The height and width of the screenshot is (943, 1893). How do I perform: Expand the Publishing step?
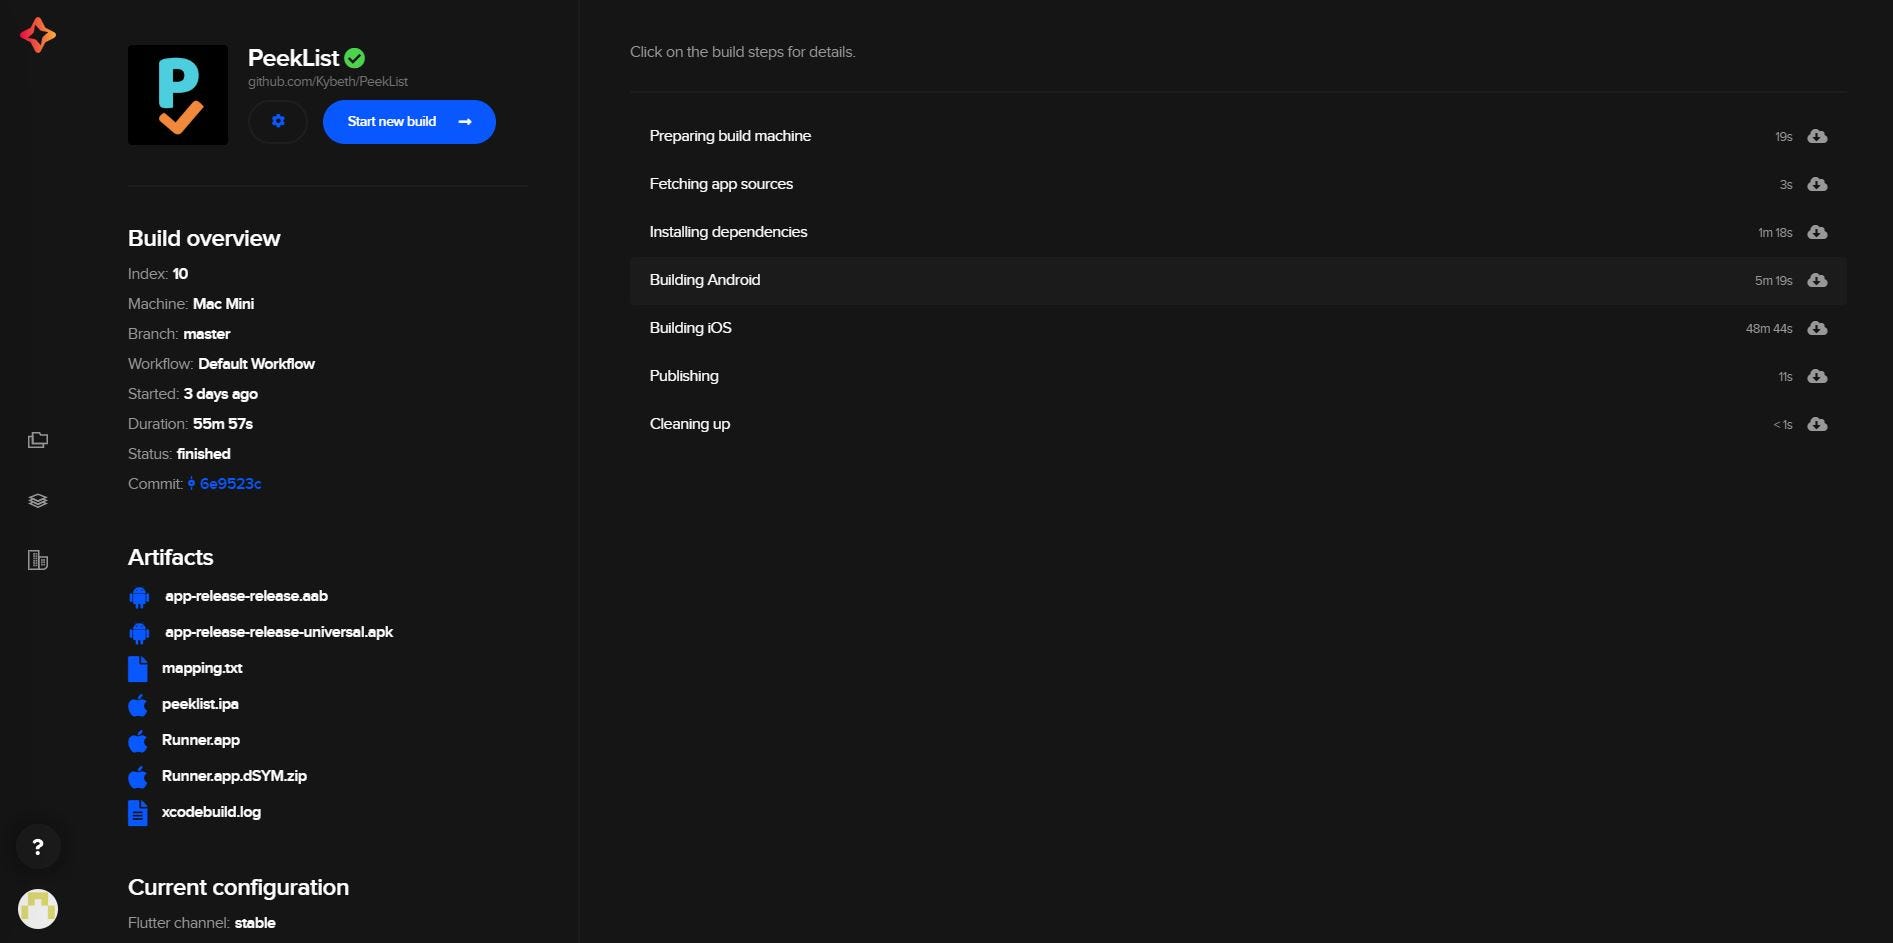click(x=1238, y=376)
